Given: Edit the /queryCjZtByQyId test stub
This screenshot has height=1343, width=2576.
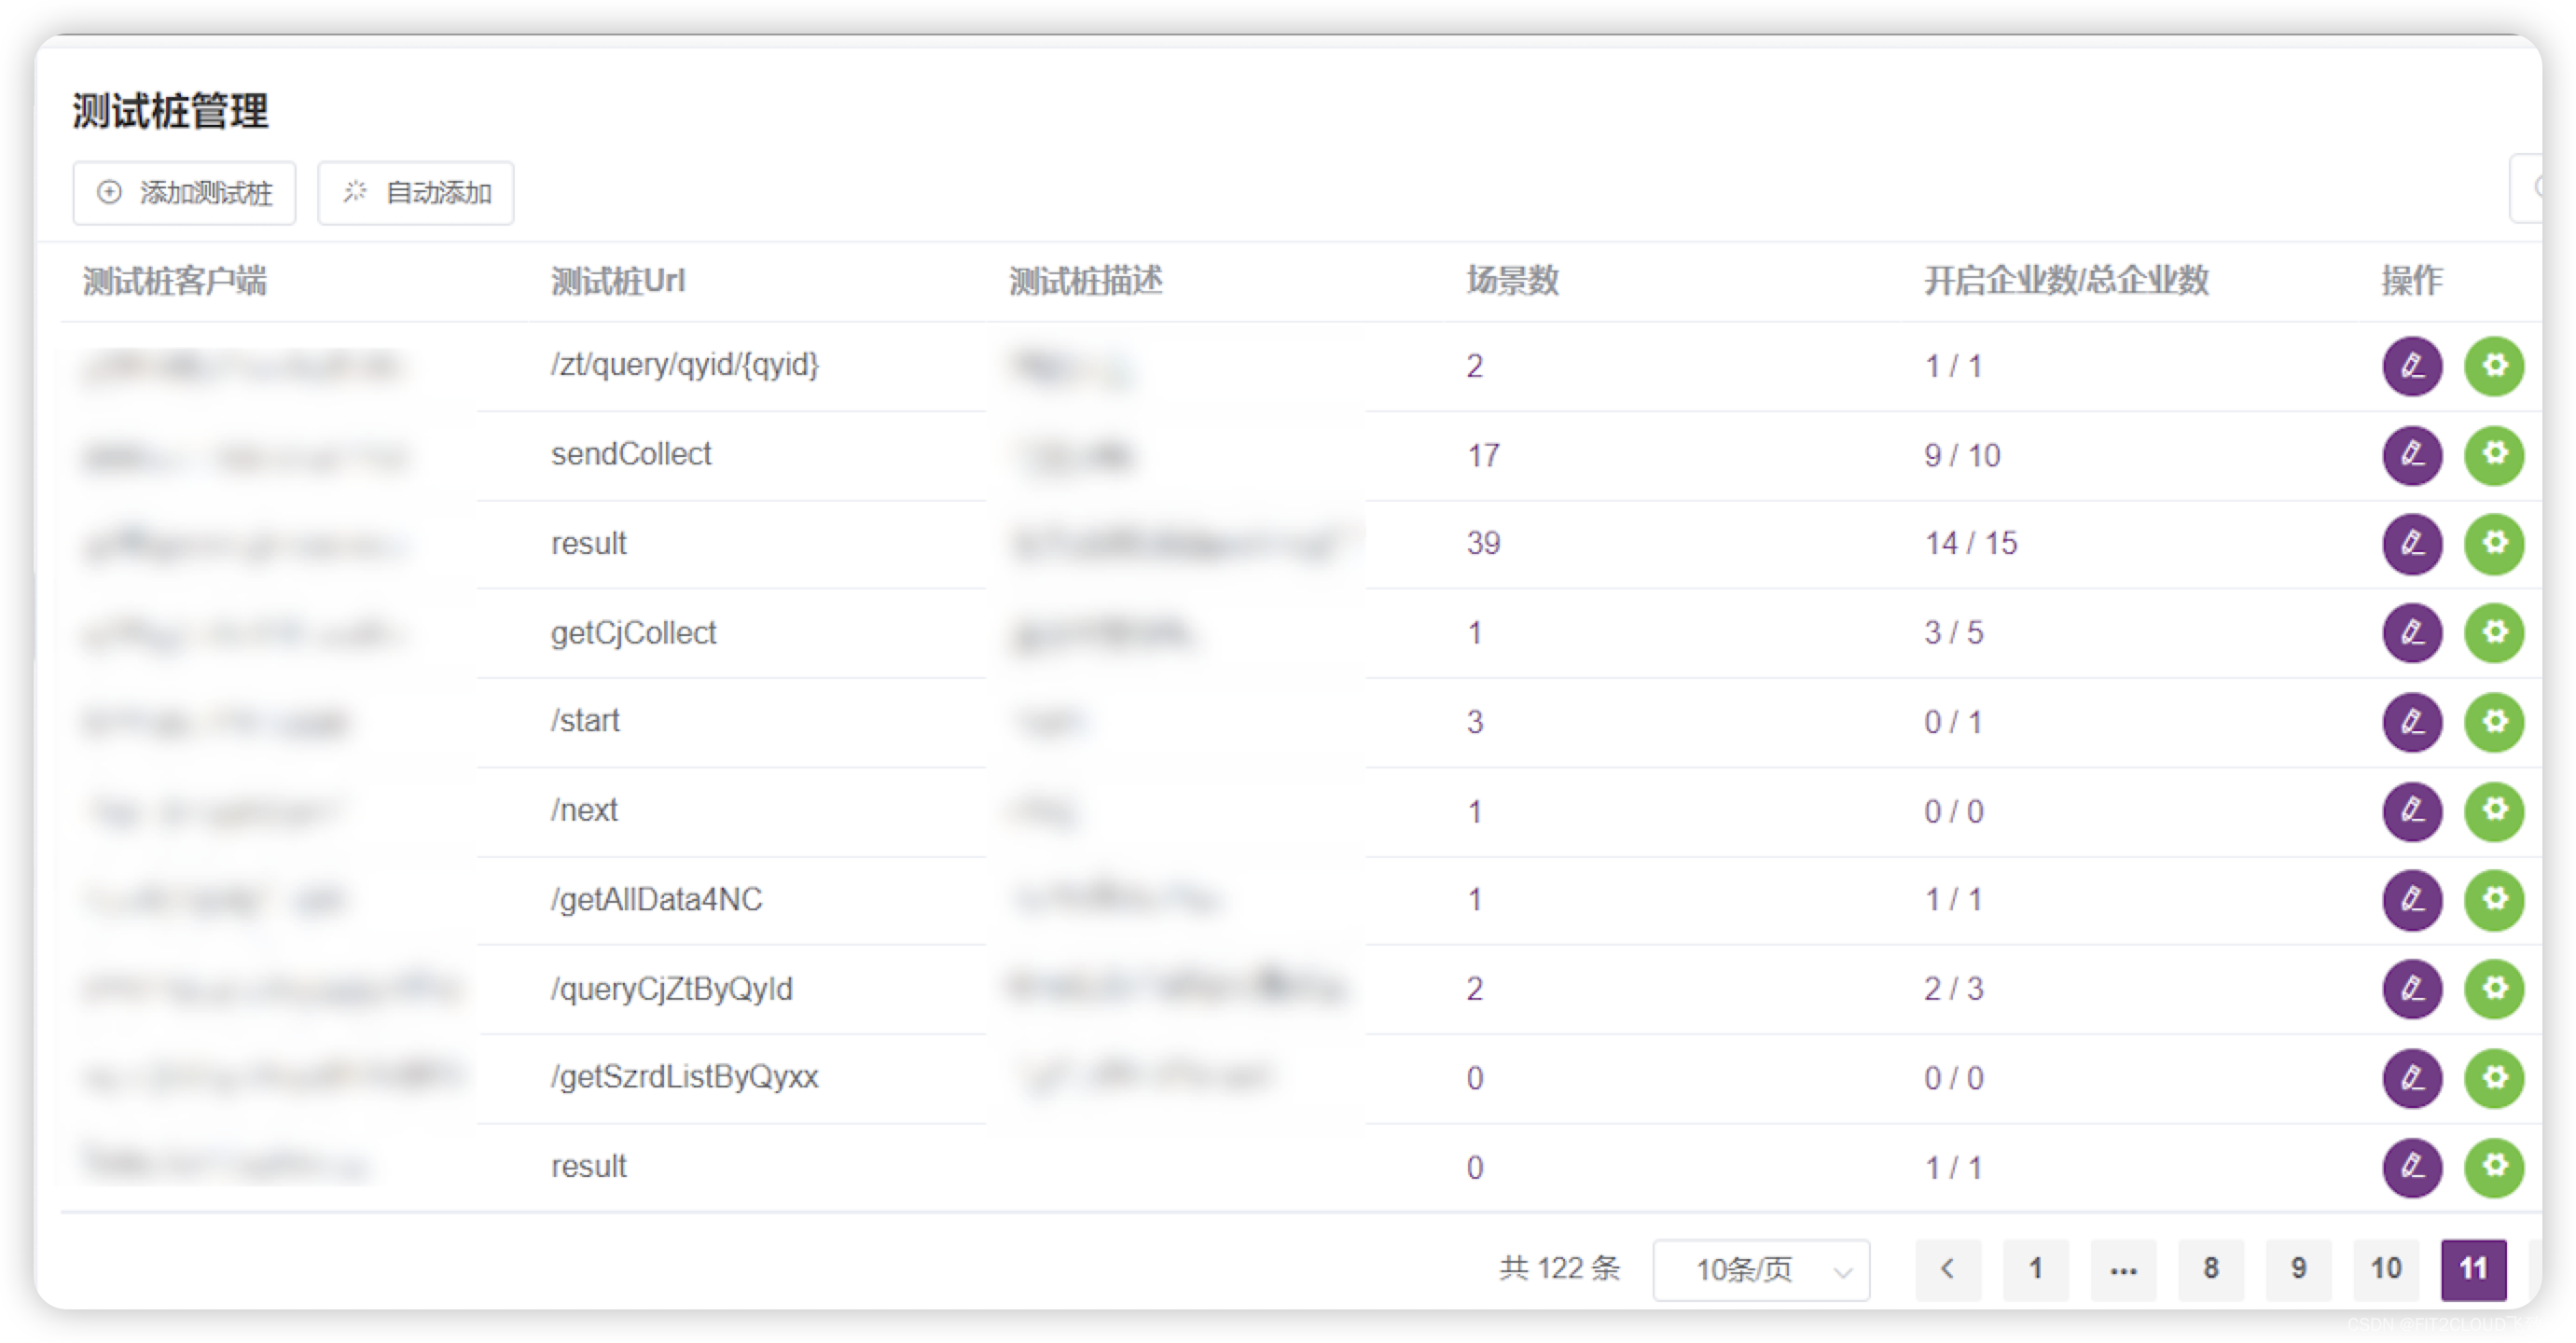Looking at the screenshot, I should (x=2413, y=989).
